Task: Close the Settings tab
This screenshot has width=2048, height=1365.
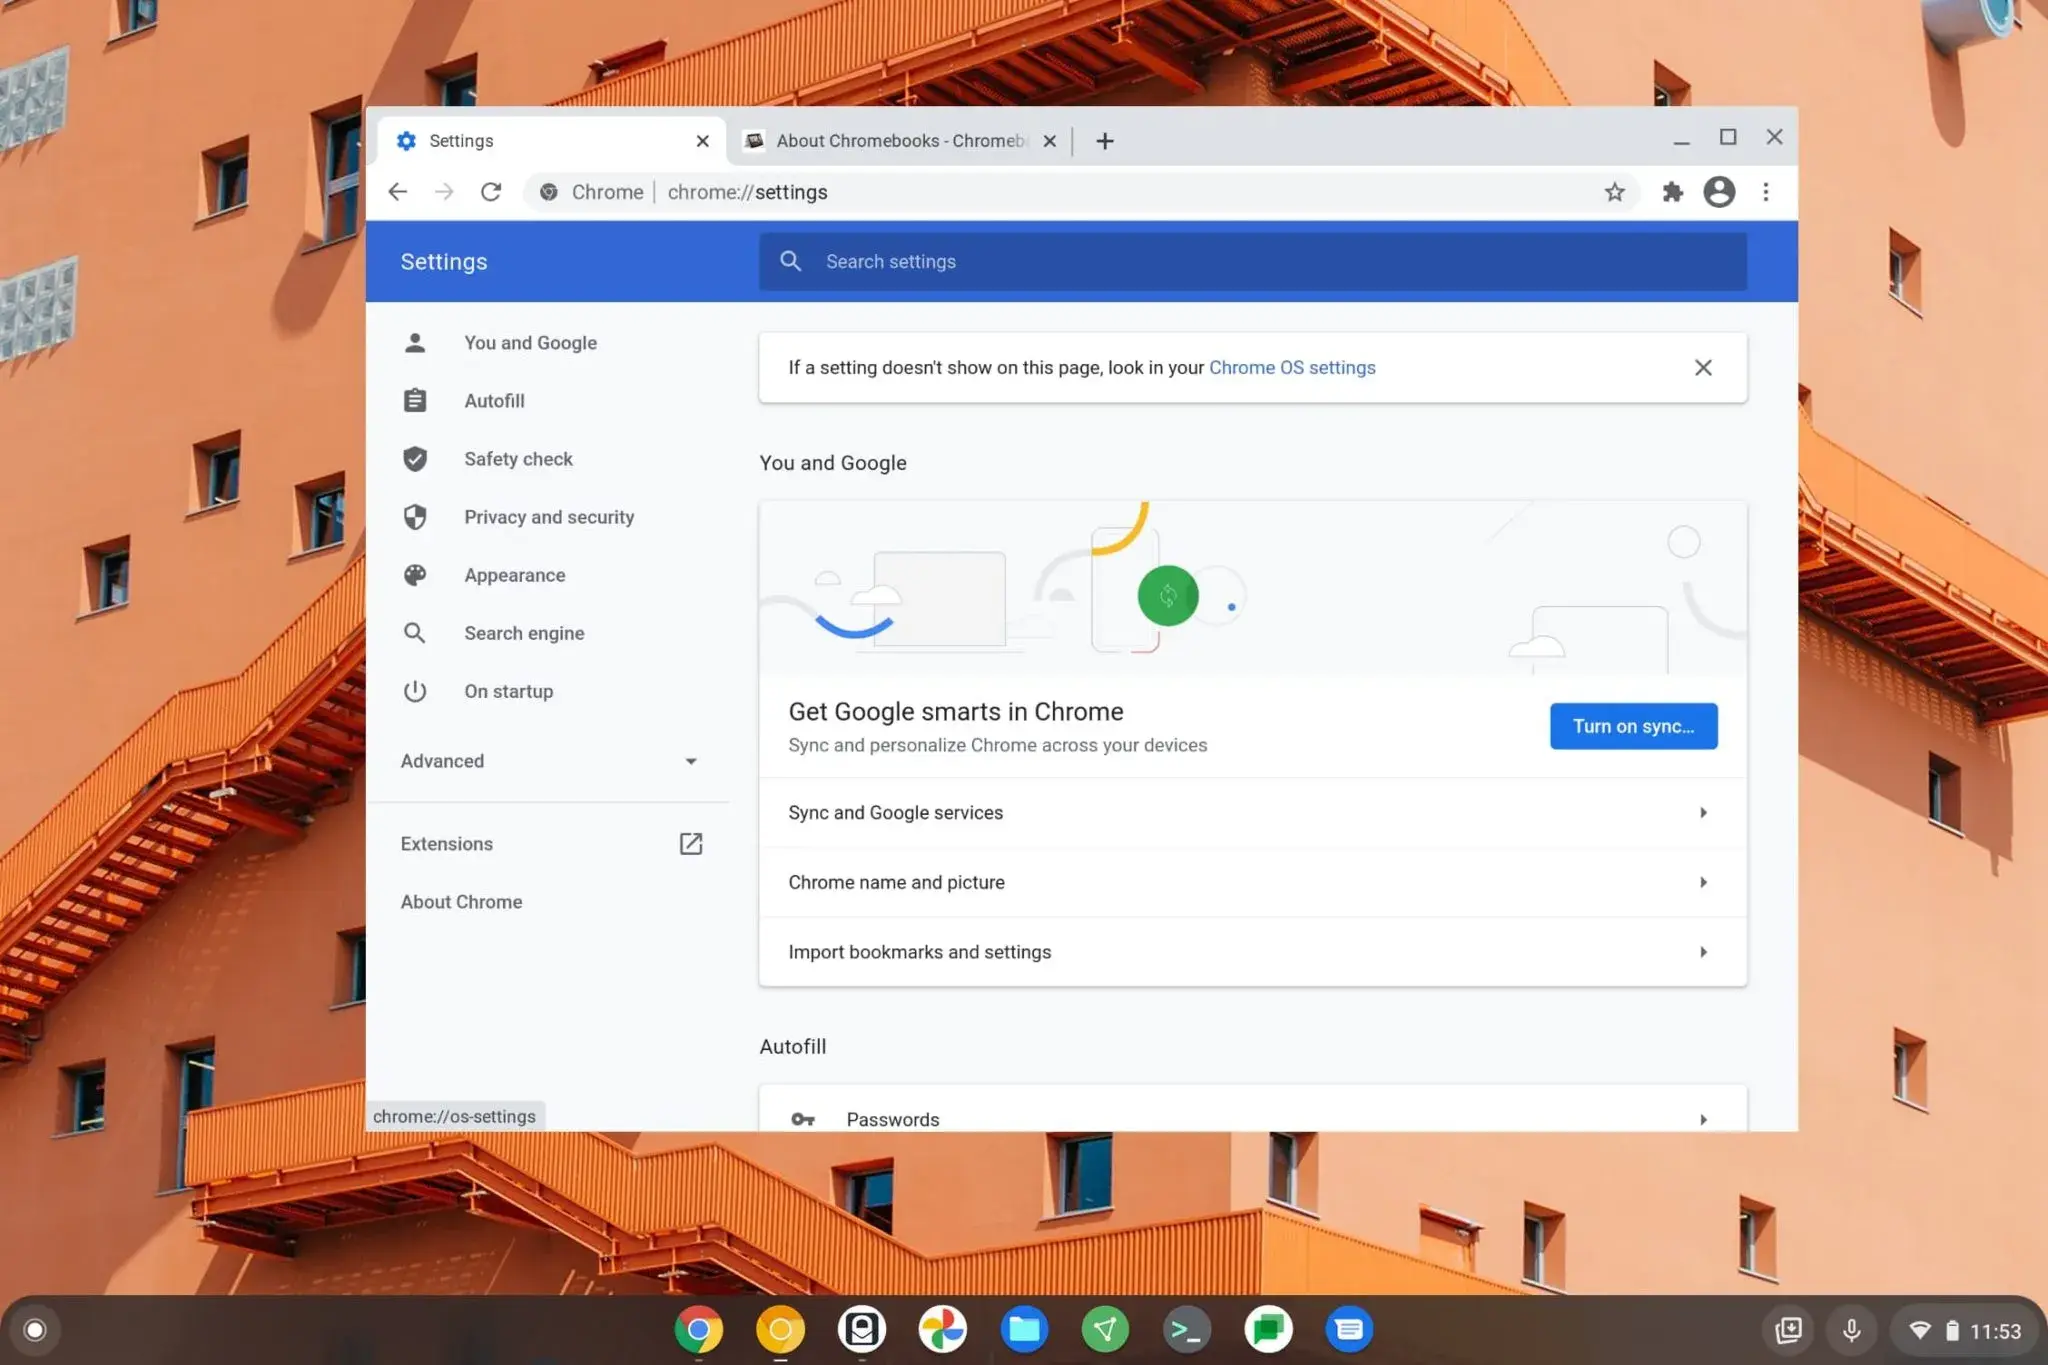Action: pyautogui.click(x=703, y=141)
